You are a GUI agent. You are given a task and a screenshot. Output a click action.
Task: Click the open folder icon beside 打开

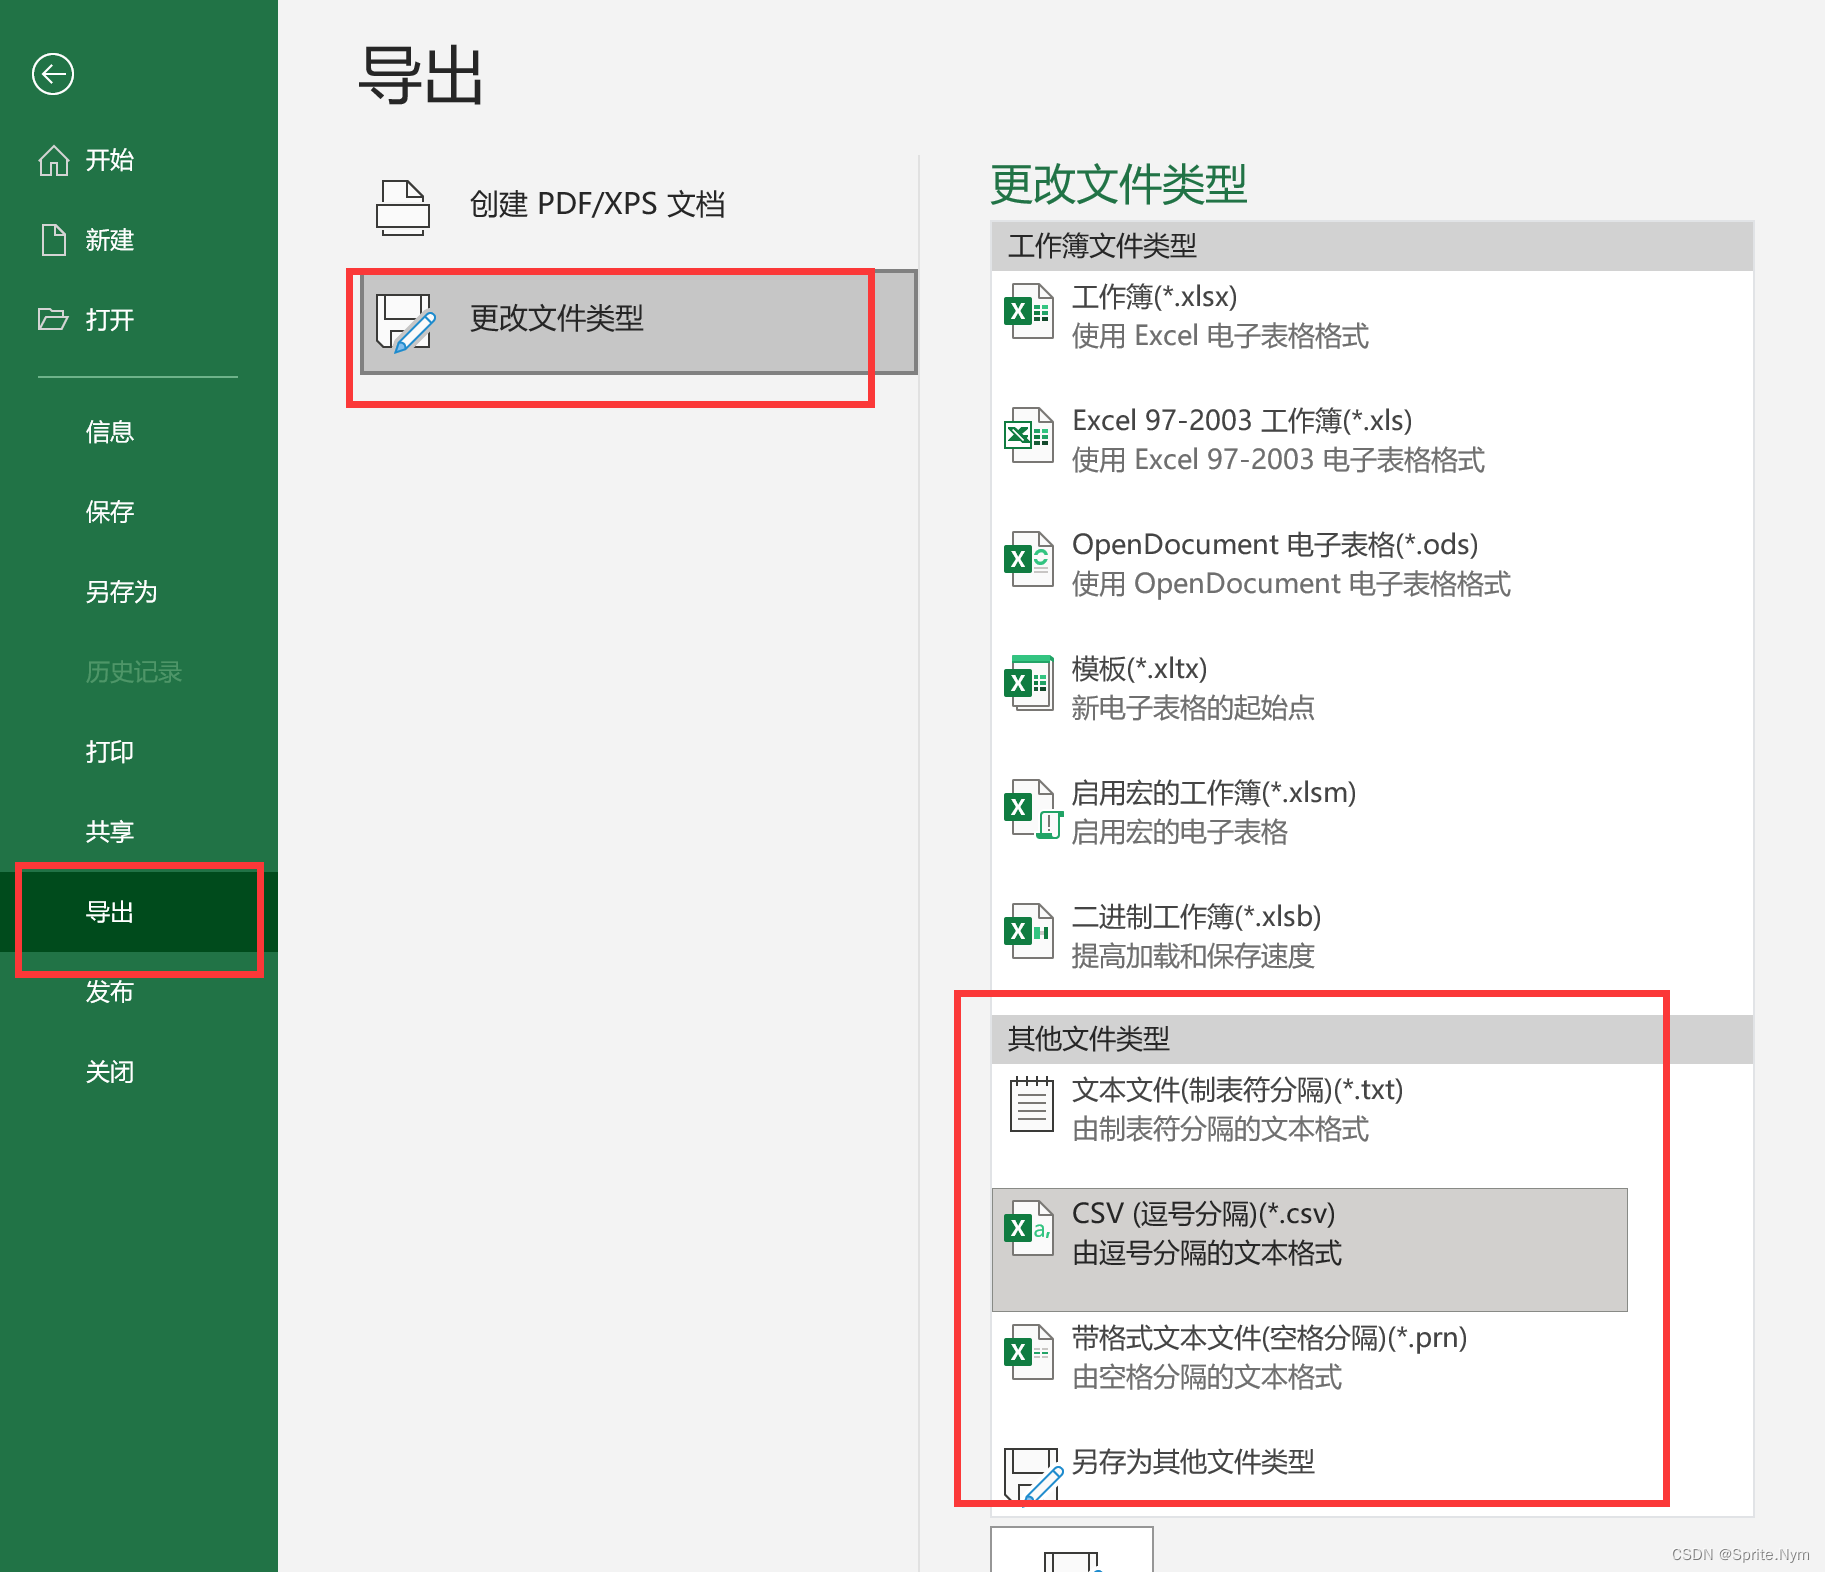(x=53, y=319)
